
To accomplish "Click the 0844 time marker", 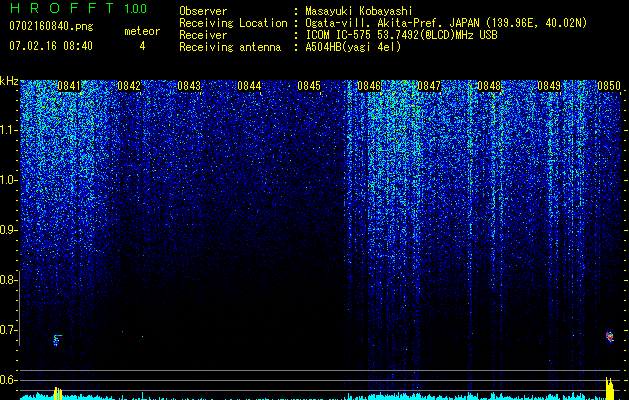I will point(249,86).
